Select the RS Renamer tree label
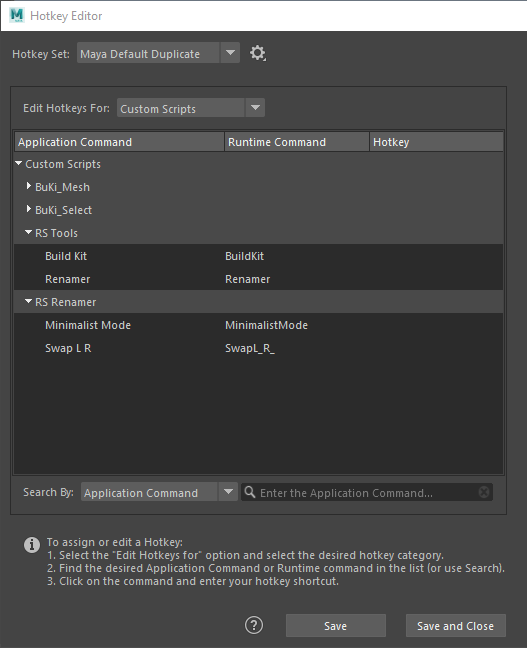Screen dimensions: 527x648 click(x=65, y=302)
